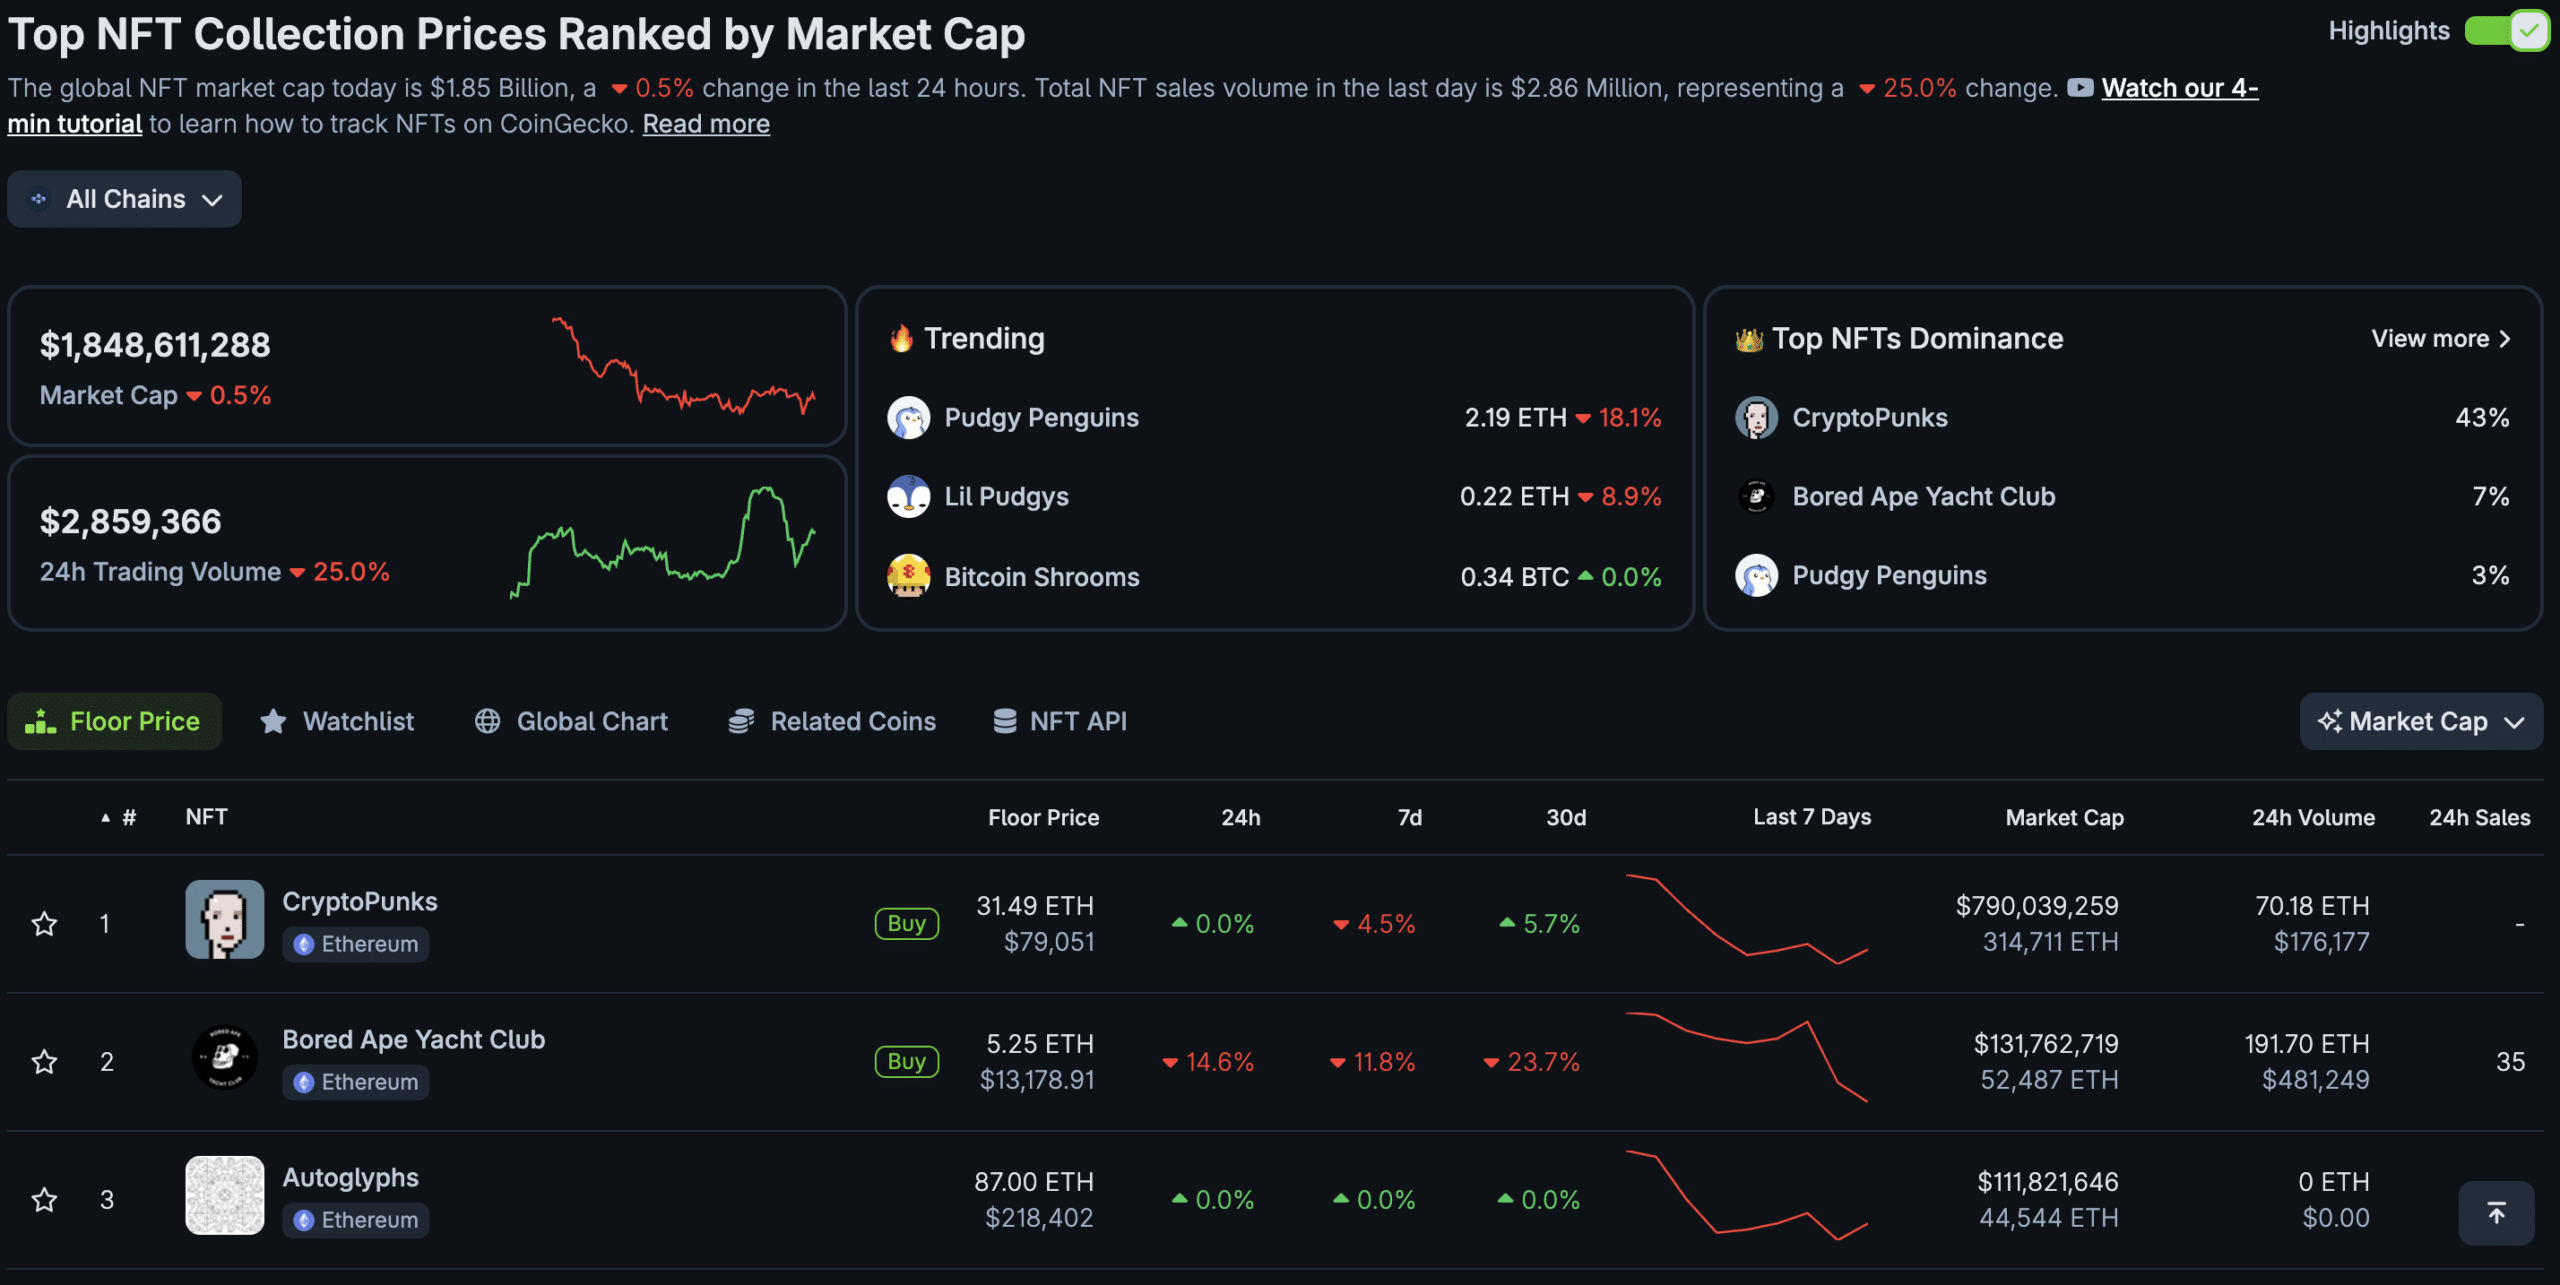Click View more in Top NFTs Dominance
Screen dimensions: 2560x1285
2441,339
